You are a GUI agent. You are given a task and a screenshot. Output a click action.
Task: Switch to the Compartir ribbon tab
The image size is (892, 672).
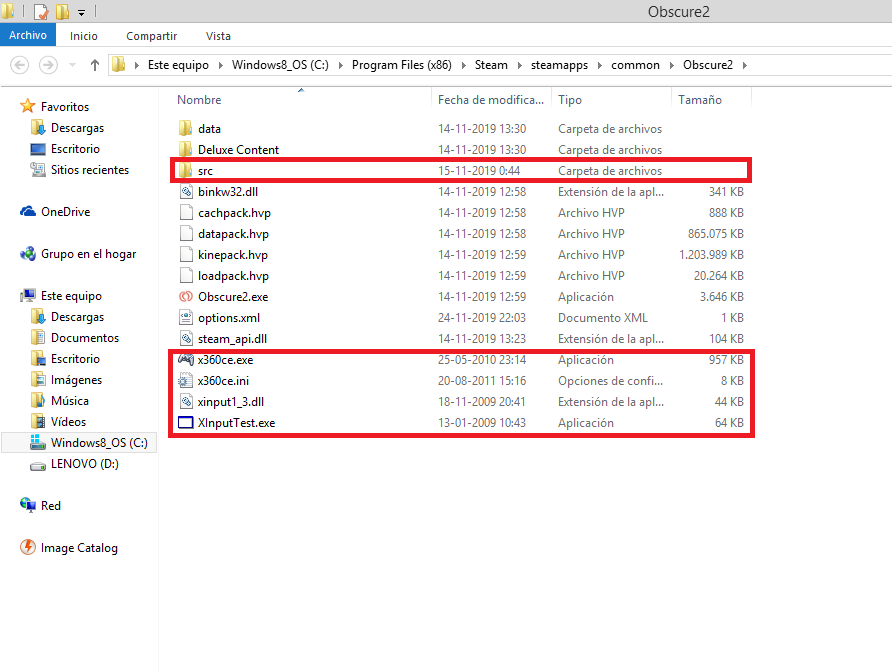pos(151,36)
